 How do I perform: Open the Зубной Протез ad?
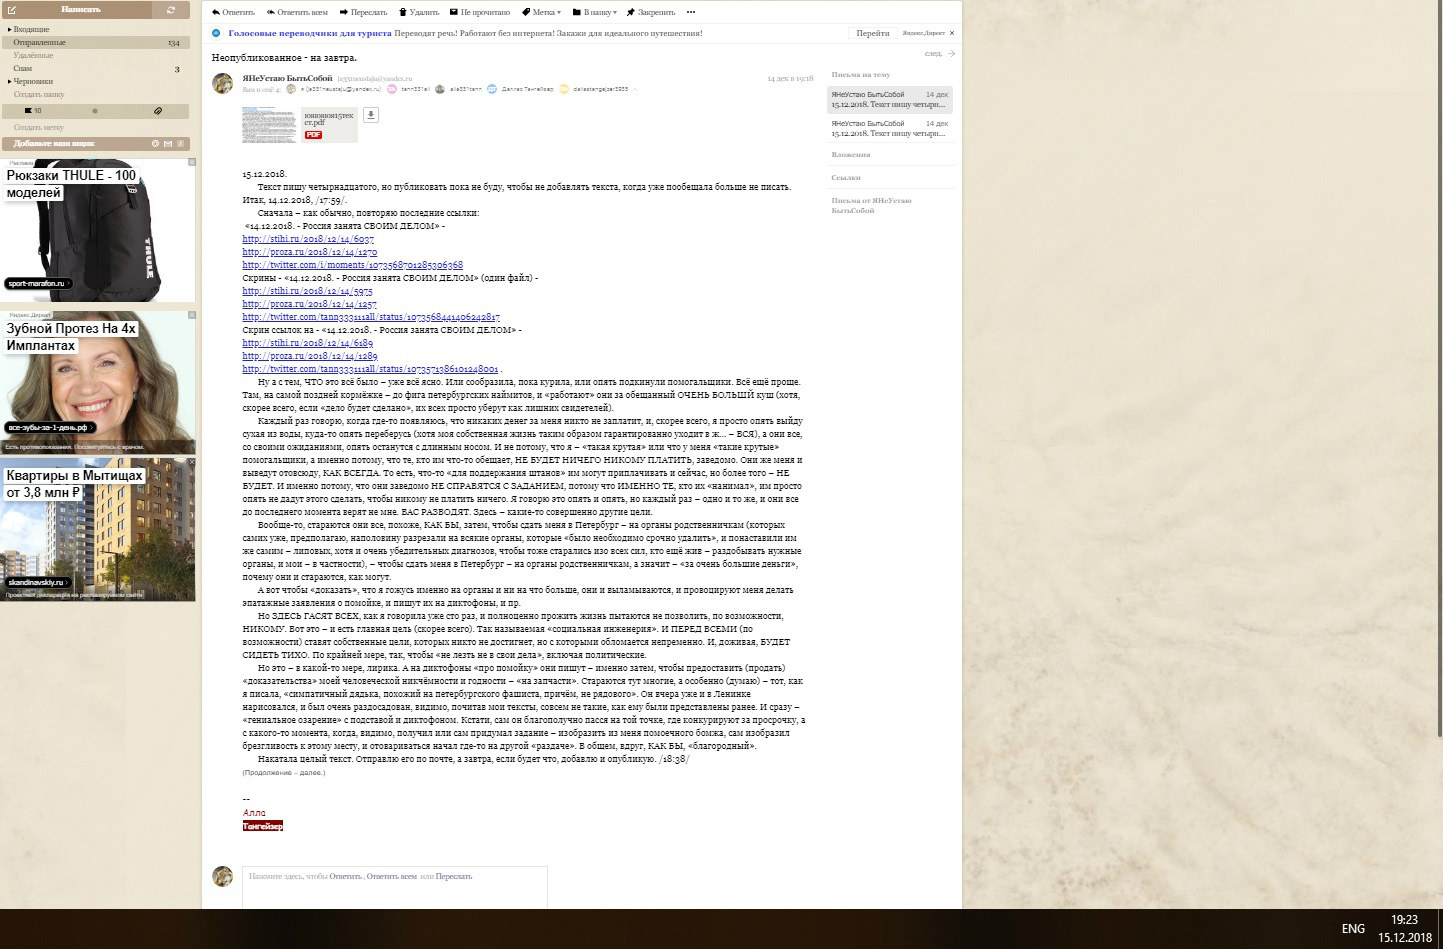[98, 382]
